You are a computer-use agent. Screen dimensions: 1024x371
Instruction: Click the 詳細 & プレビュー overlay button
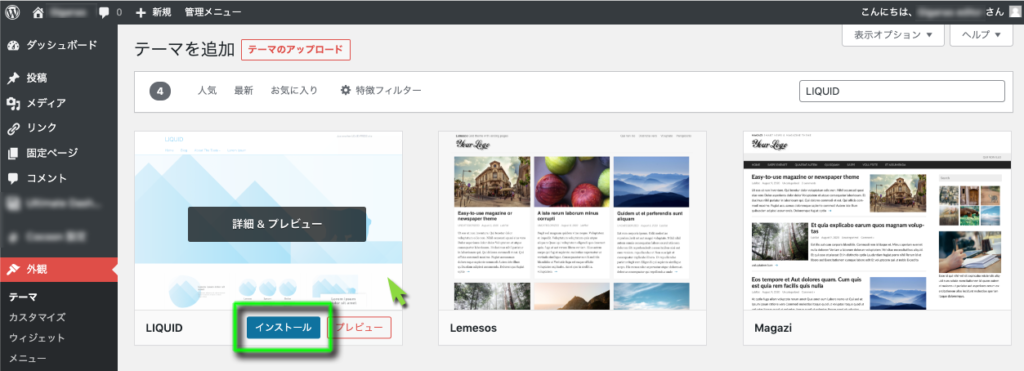pyautogui.click(x=277, y=224)
